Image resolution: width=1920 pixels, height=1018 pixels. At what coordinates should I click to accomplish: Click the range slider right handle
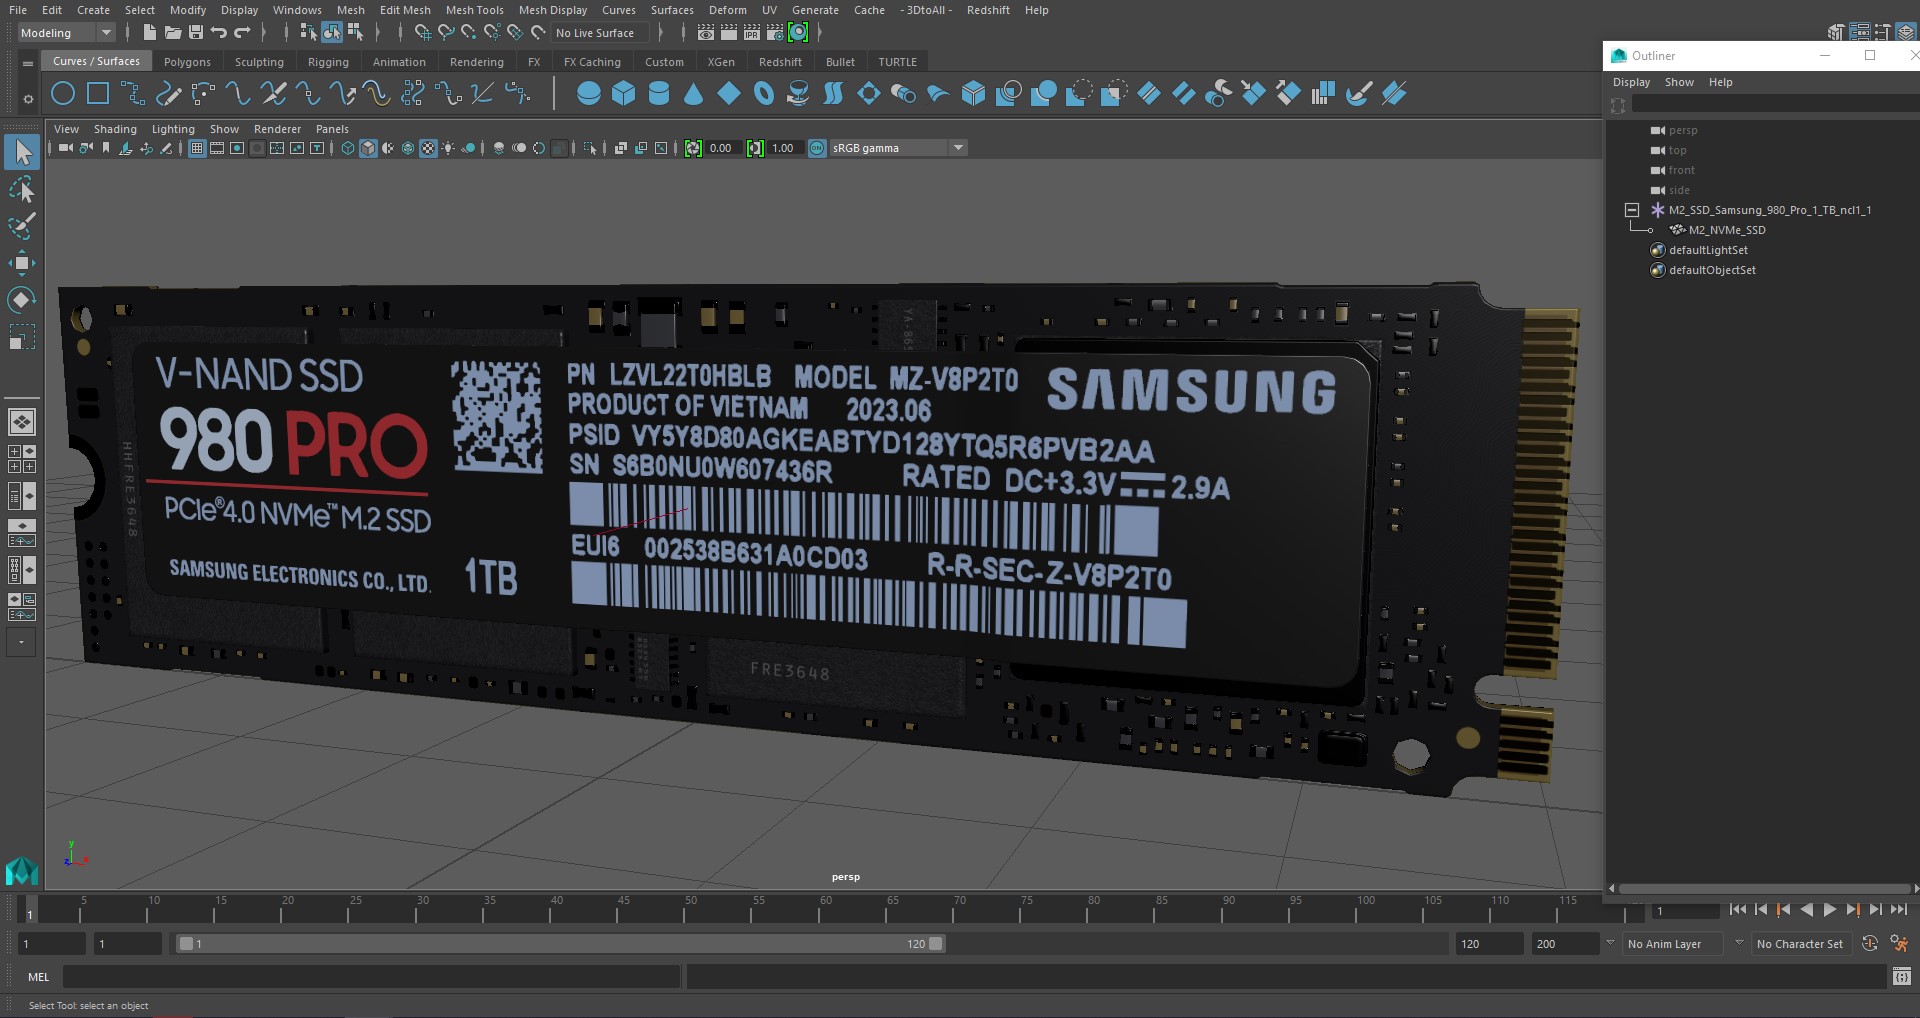coord(936,943)
